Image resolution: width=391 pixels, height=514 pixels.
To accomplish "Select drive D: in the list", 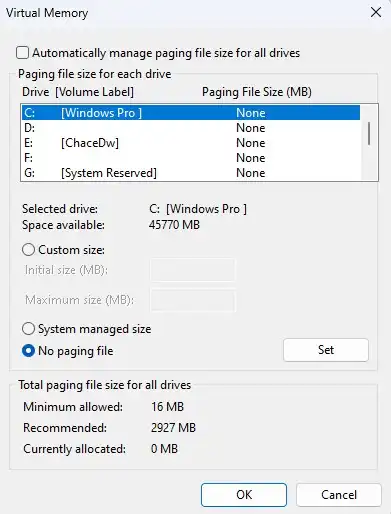I will pyautogui.click(x=191, y=128).
